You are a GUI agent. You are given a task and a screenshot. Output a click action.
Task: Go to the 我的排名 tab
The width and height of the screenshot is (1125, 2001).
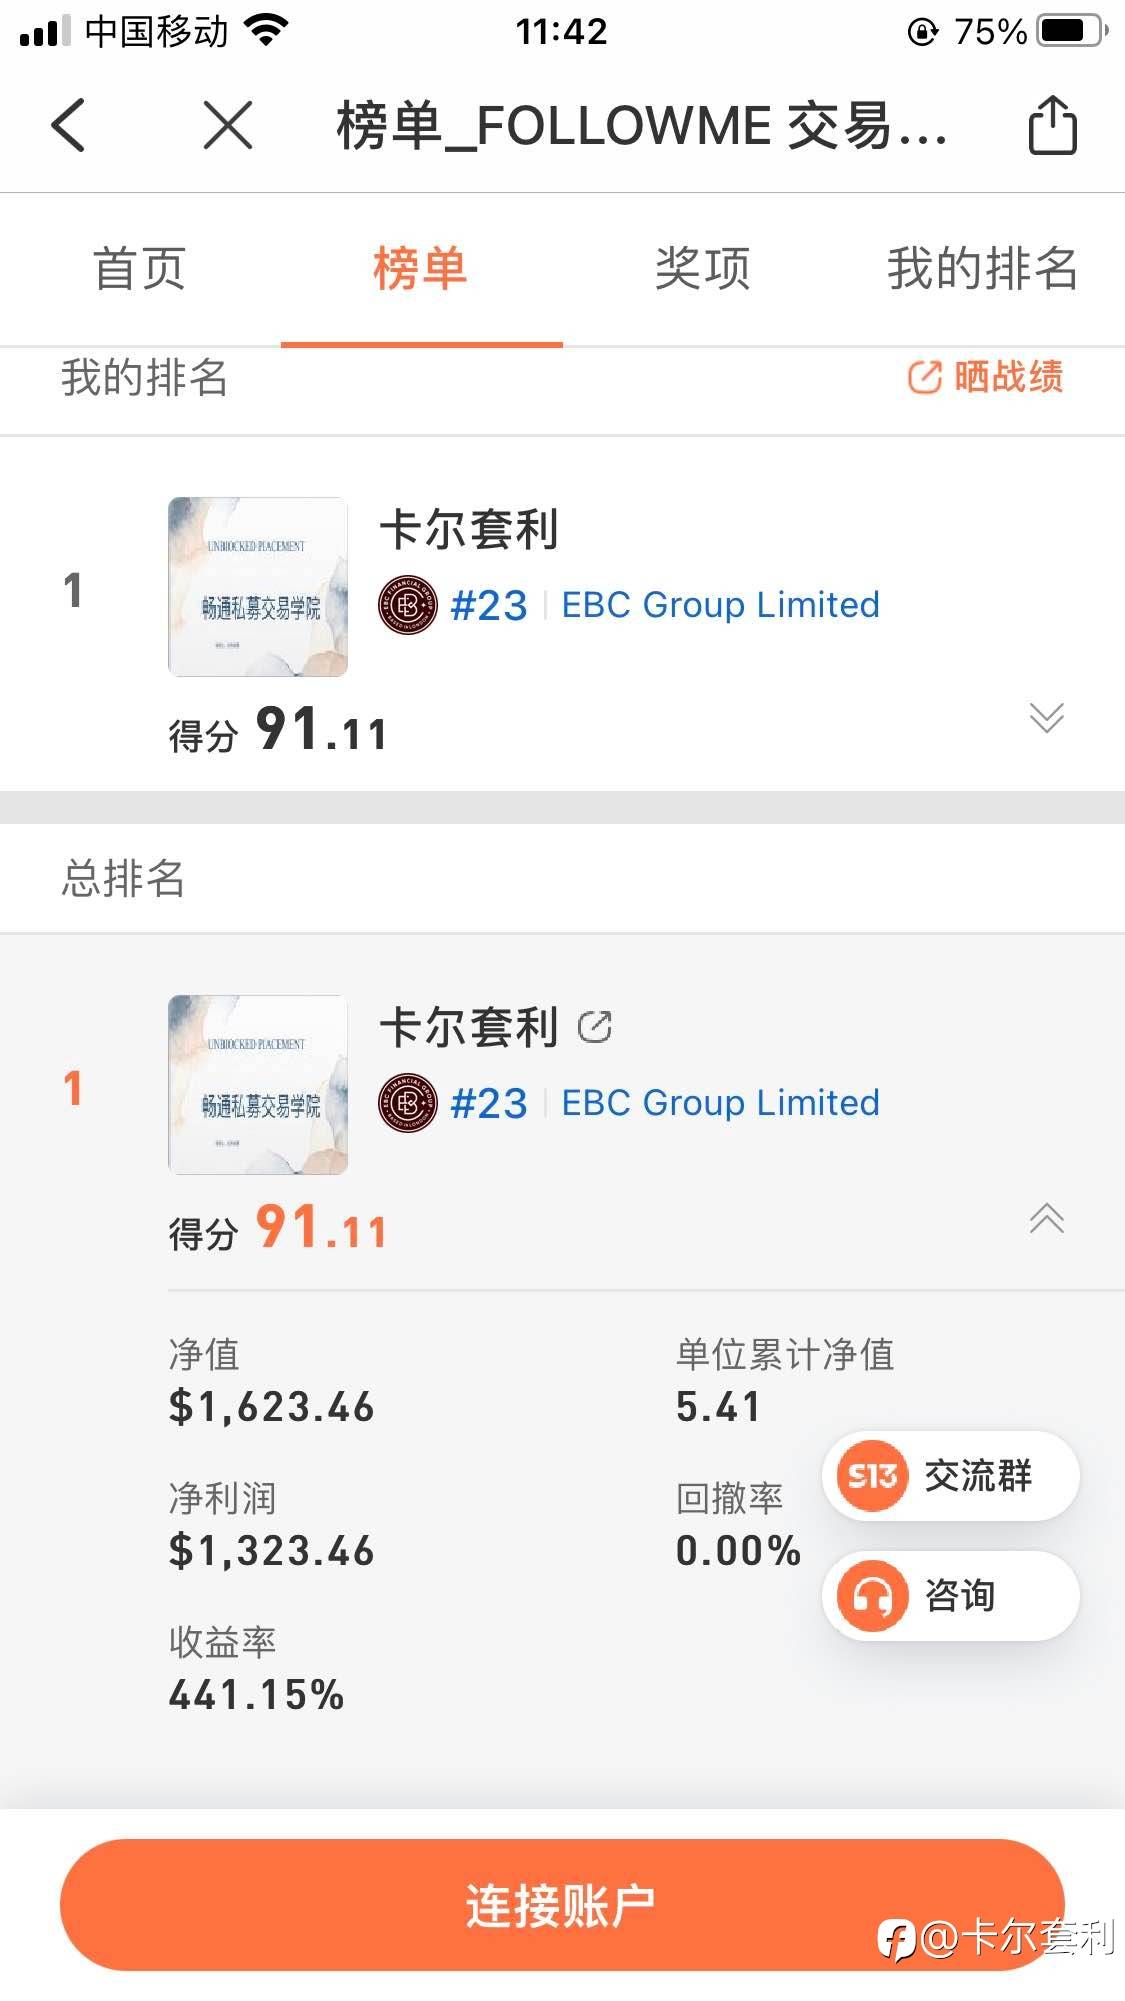coord(982,269)
